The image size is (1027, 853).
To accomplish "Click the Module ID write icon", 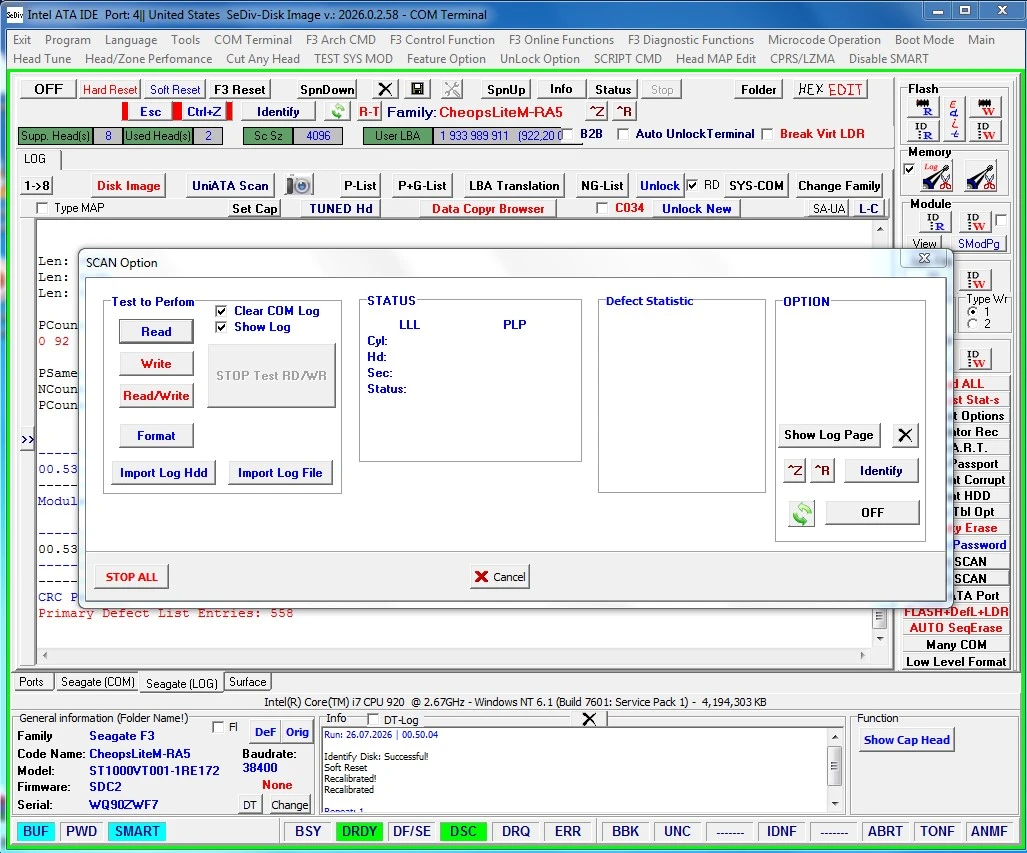I will coord(975,222).
